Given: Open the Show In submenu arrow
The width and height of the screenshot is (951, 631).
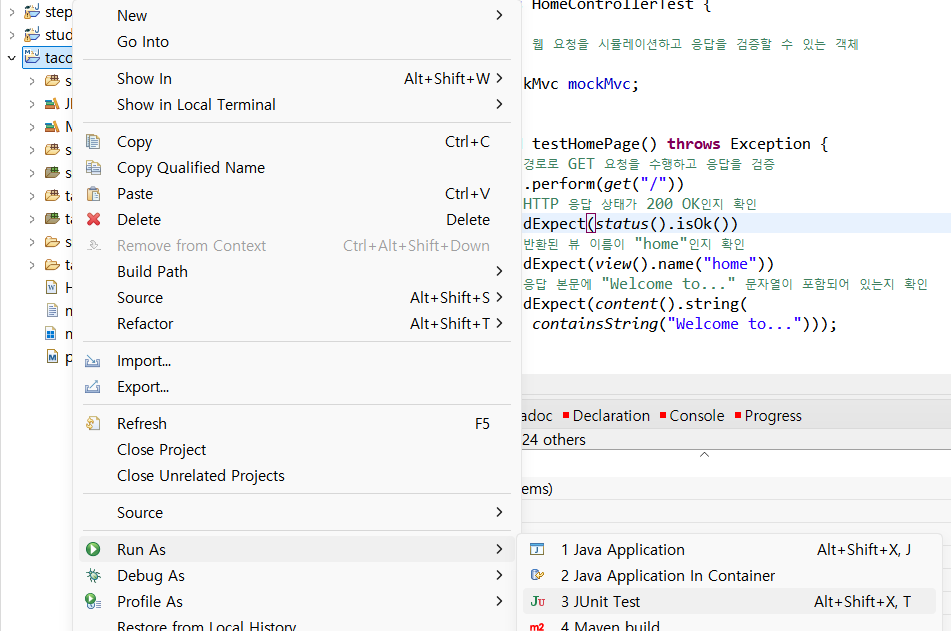Looking at the screenshot, I should [x=499, y=78].
